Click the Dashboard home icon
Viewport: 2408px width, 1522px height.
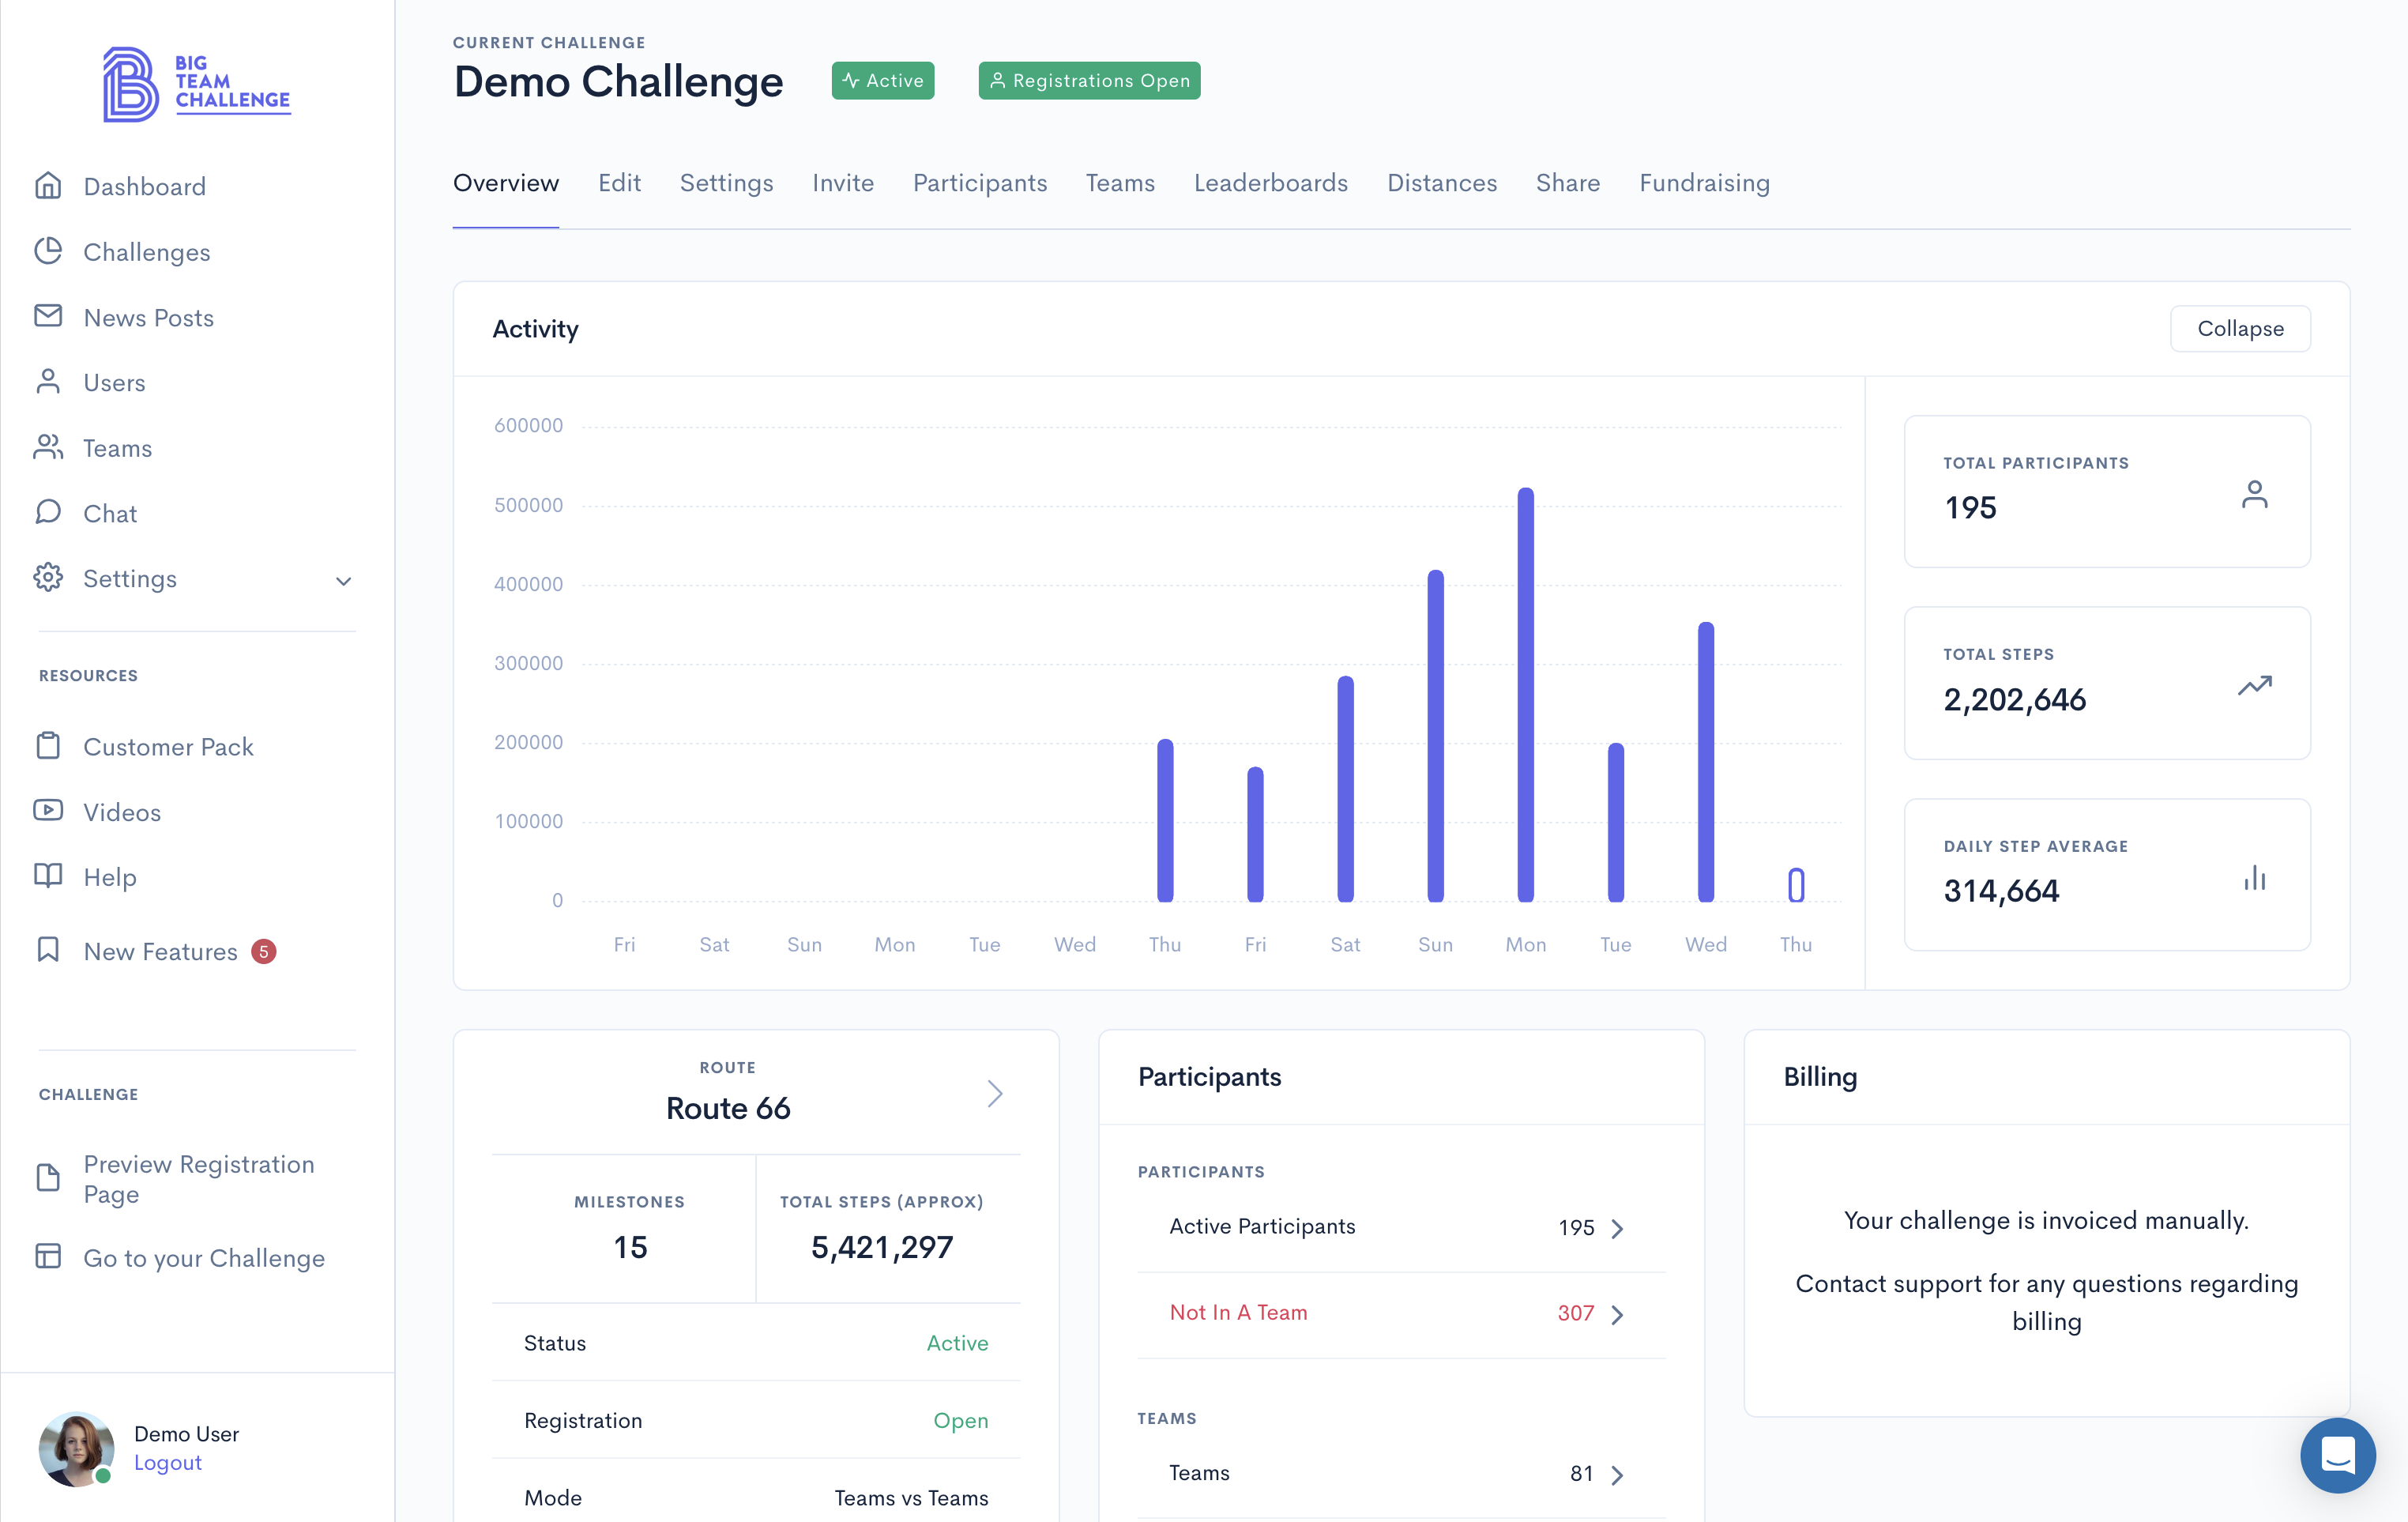coord(48,186)
